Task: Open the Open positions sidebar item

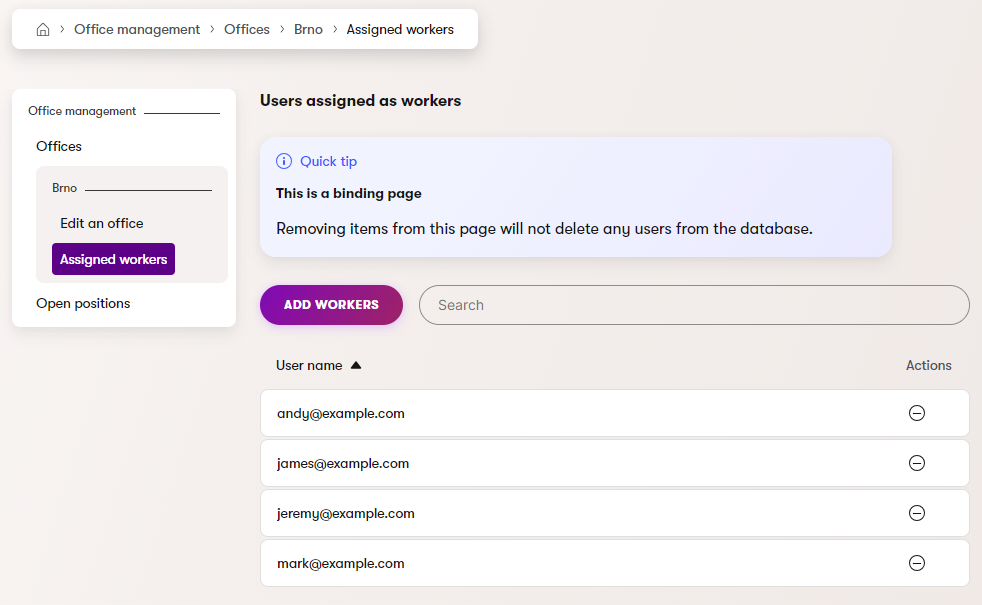Action: (83, 303)
